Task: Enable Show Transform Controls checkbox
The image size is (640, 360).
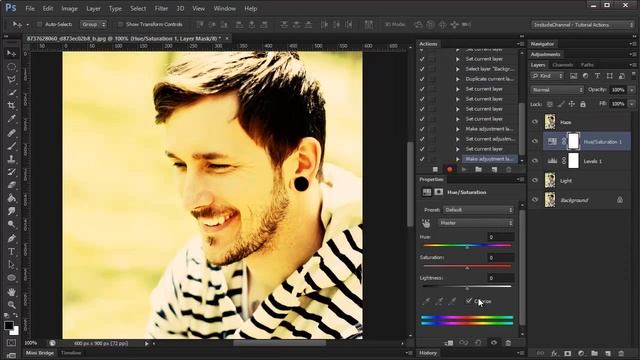Action: (120, 24)
